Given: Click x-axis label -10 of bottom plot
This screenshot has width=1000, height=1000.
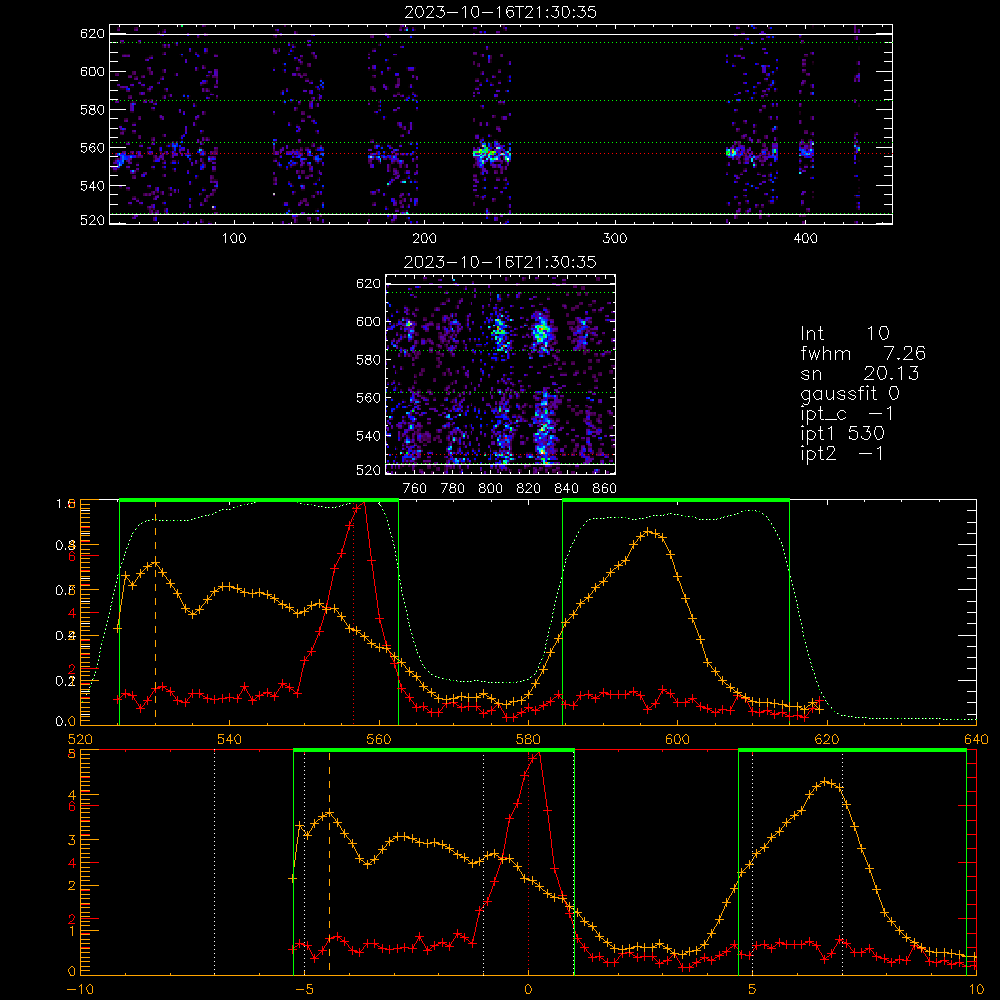Looking at the screenshot, I should [80, 989].
